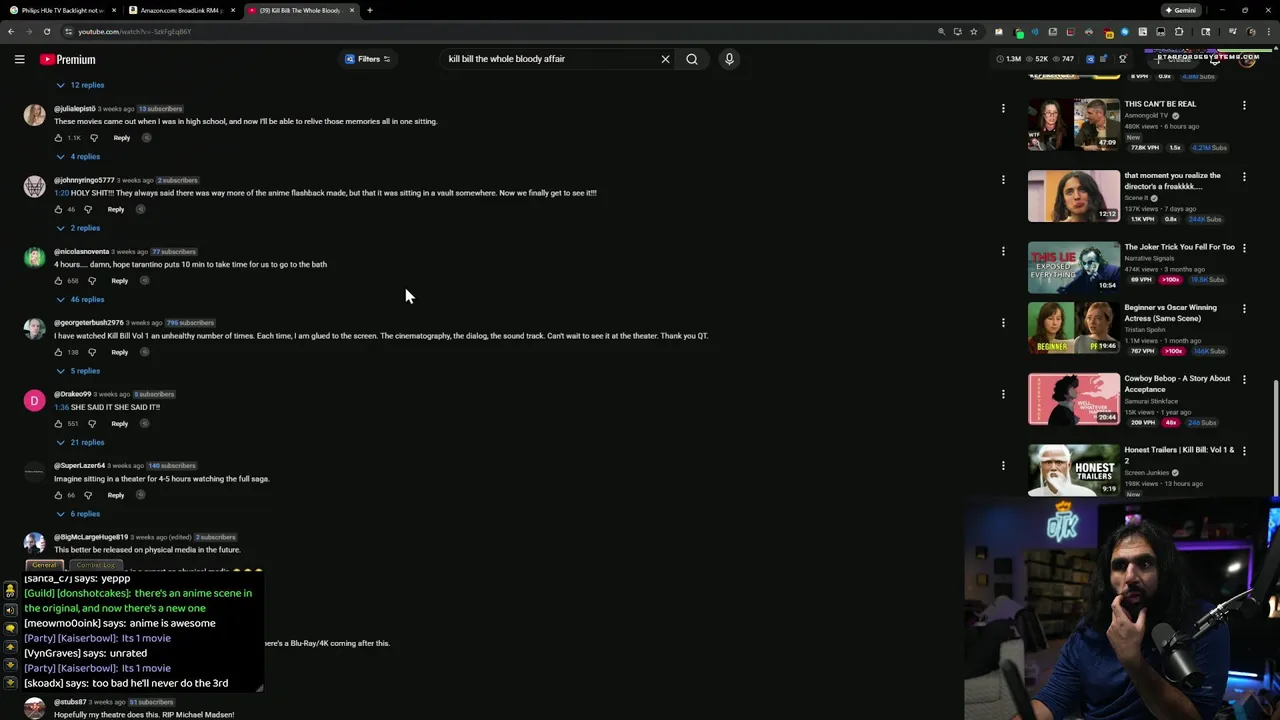Like SuperLazer64's comment
Image resolution: width=1280 pixels, height=720 pixels.
click(58, 495)
